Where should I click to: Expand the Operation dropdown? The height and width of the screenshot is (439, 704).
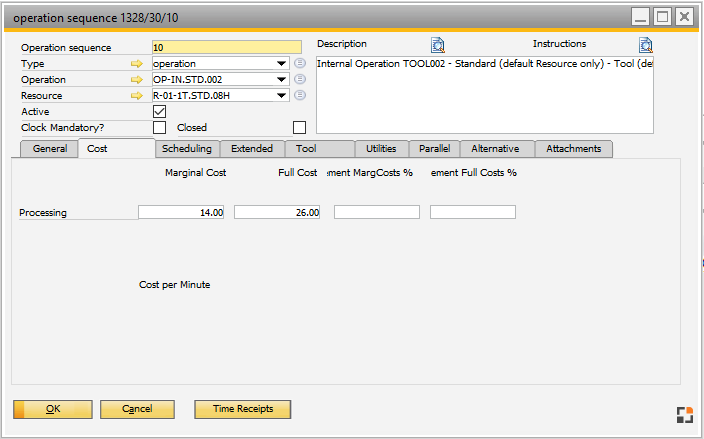coord(282,80)
